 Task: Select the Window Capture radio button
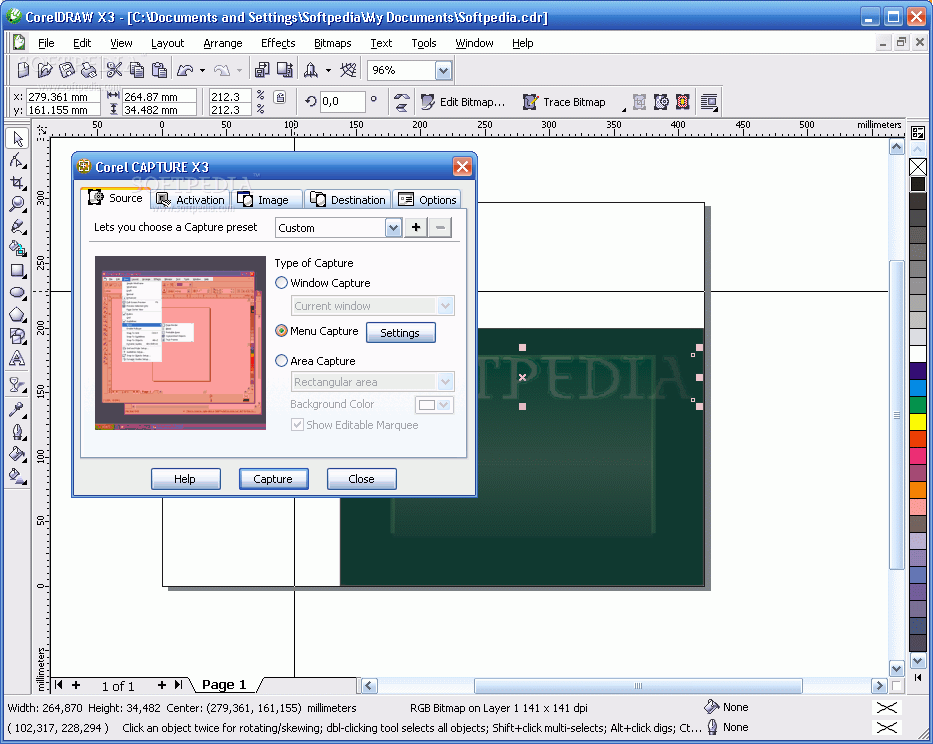281,283
